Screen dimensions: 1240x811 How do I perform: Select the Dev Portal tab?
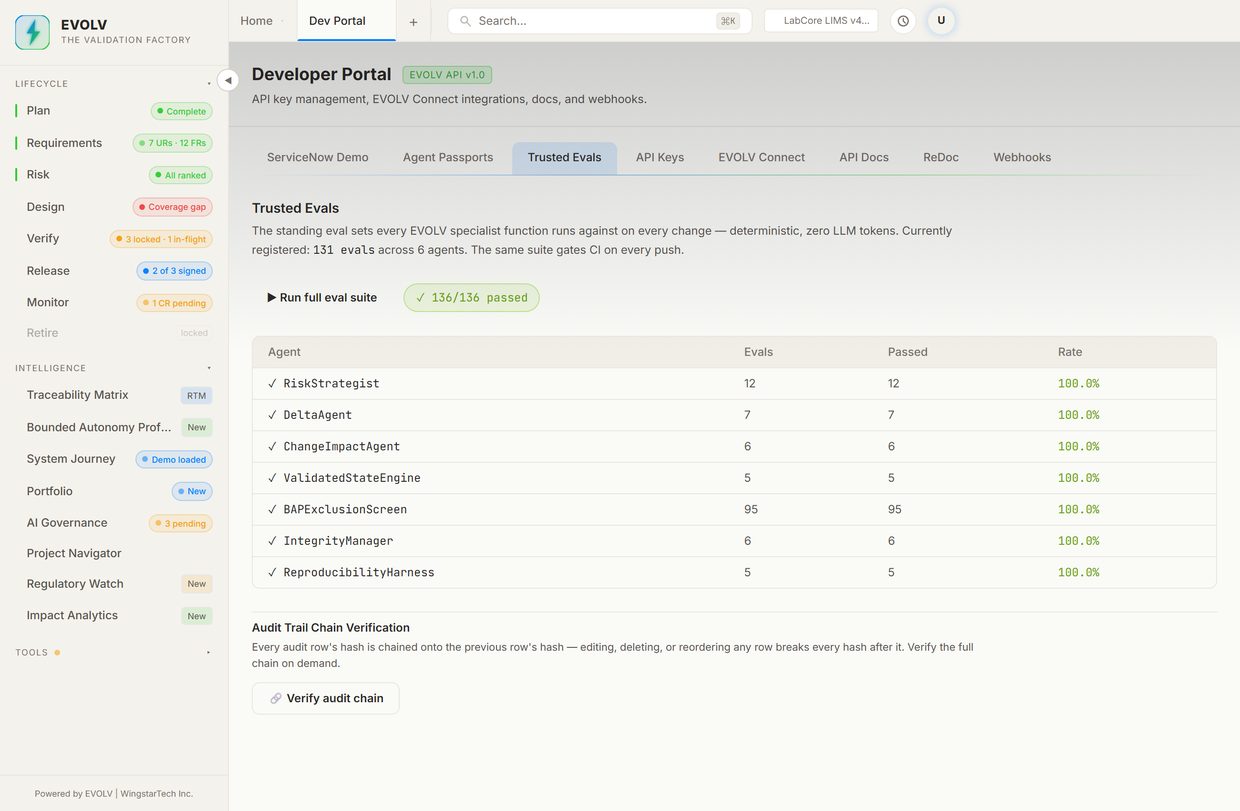346,21
